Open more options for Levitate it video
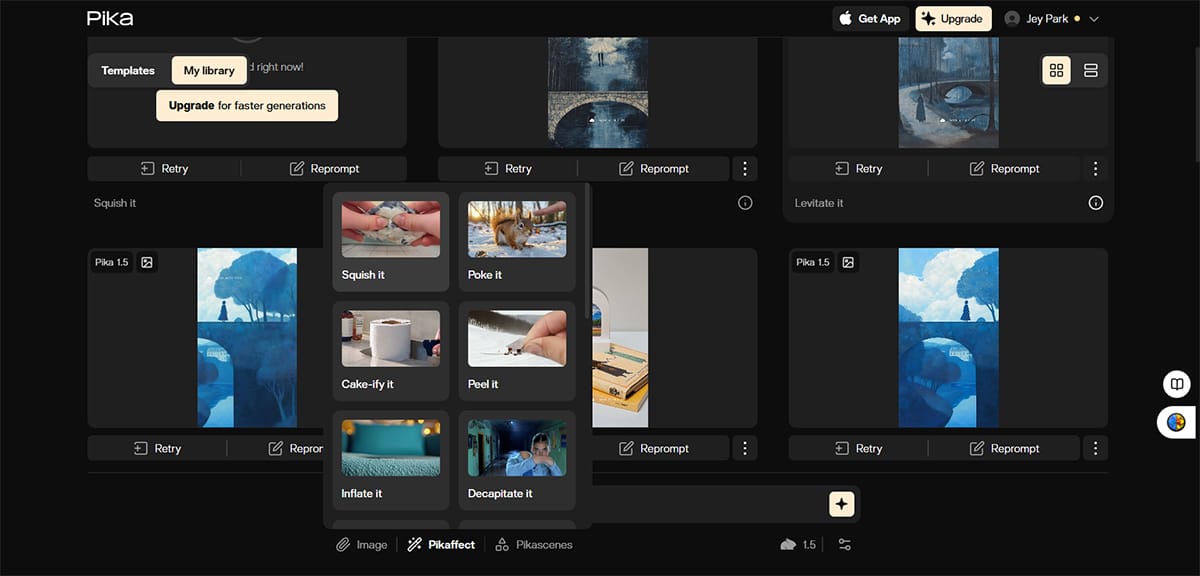 pos(1096,168)
